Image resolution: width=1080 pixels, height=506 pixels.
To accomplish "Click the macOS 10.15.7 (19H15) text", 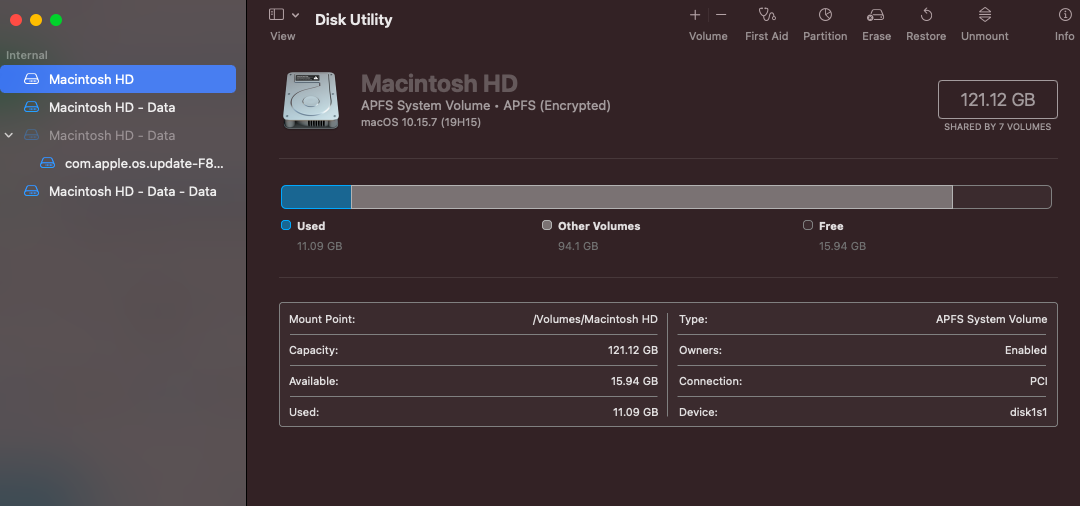I will pos(421,123).
